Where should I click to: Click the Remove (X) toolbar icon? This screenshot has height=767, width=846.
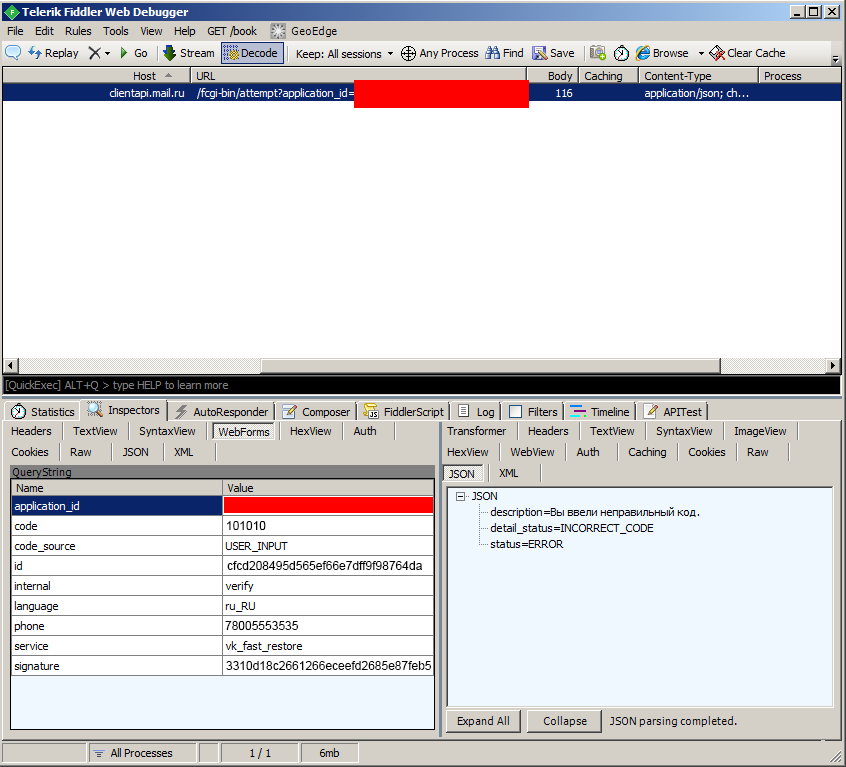[94, 53]
